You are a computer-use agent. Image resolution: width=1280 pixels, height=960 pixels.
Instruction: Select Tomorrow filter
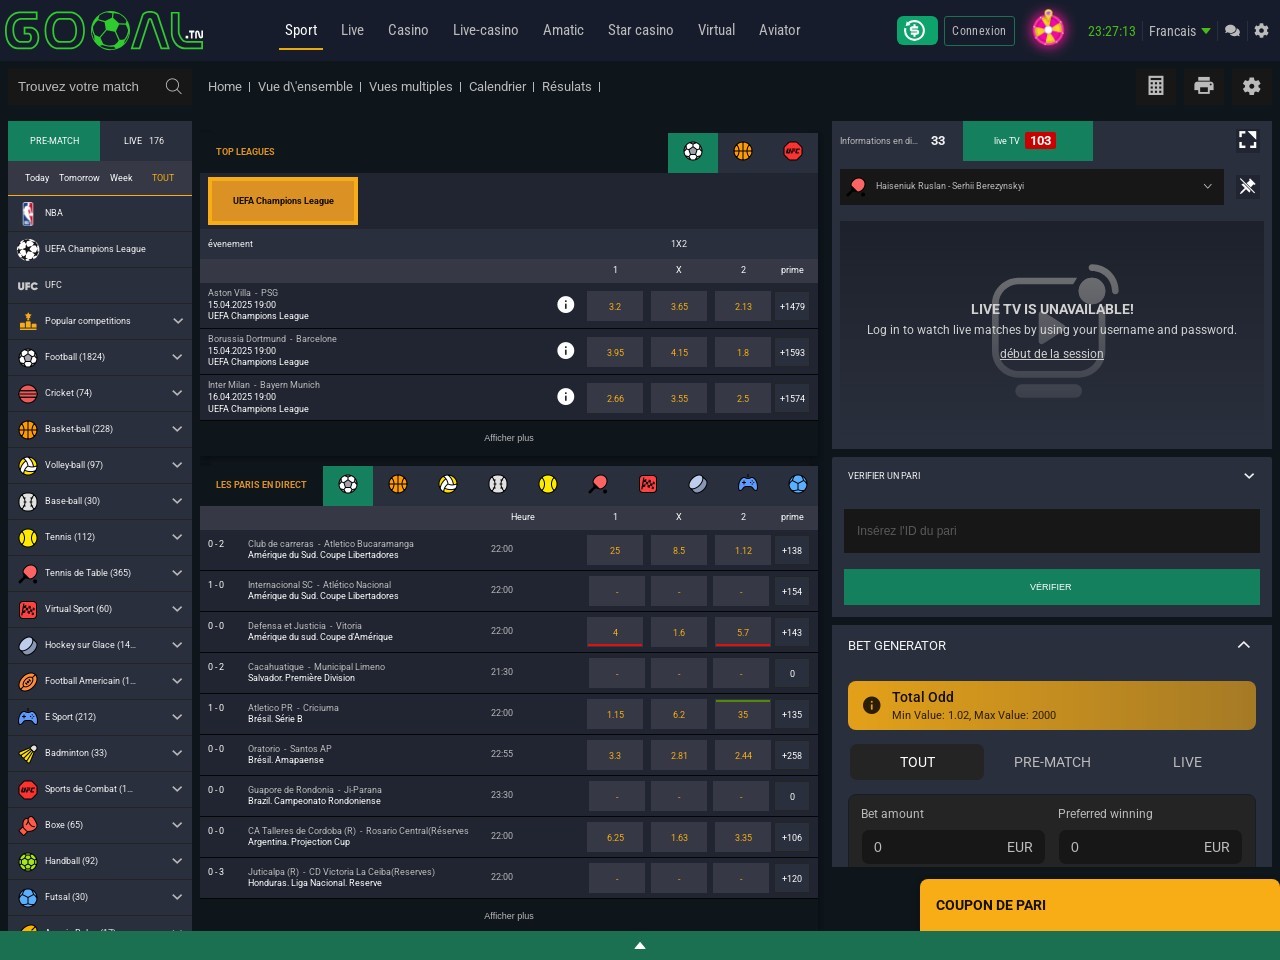(79, 178)
